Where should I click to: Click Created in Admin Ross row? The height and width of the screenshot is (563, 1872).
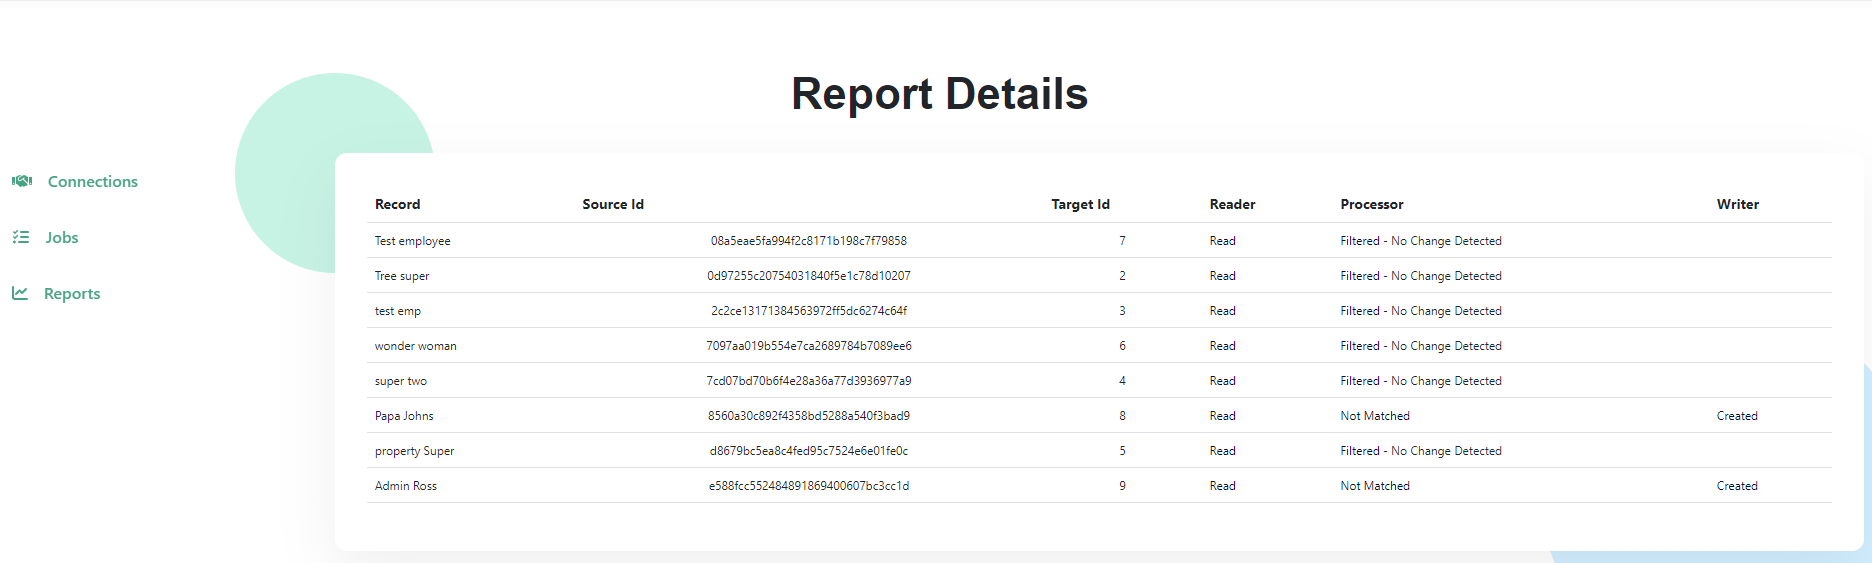[1737, 486]
